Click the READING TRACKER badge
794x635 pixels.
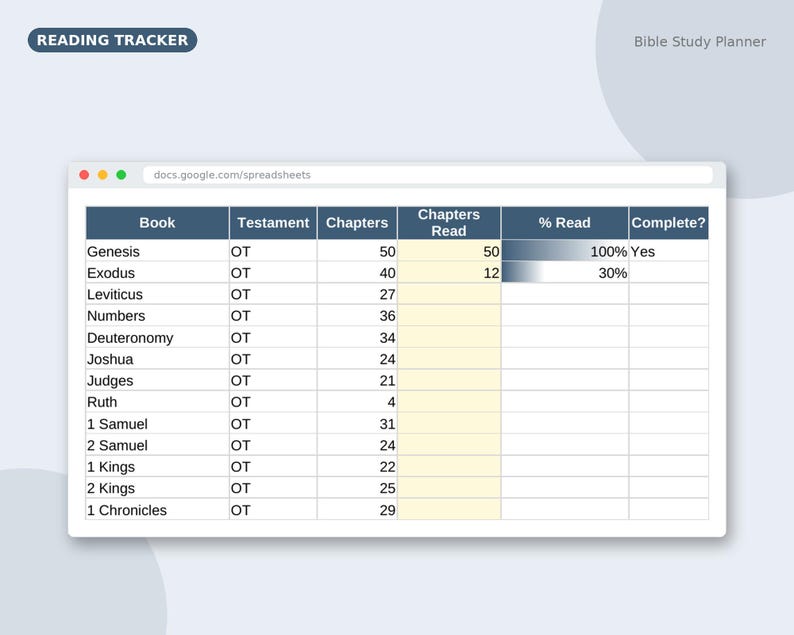[x=112, y=40]
